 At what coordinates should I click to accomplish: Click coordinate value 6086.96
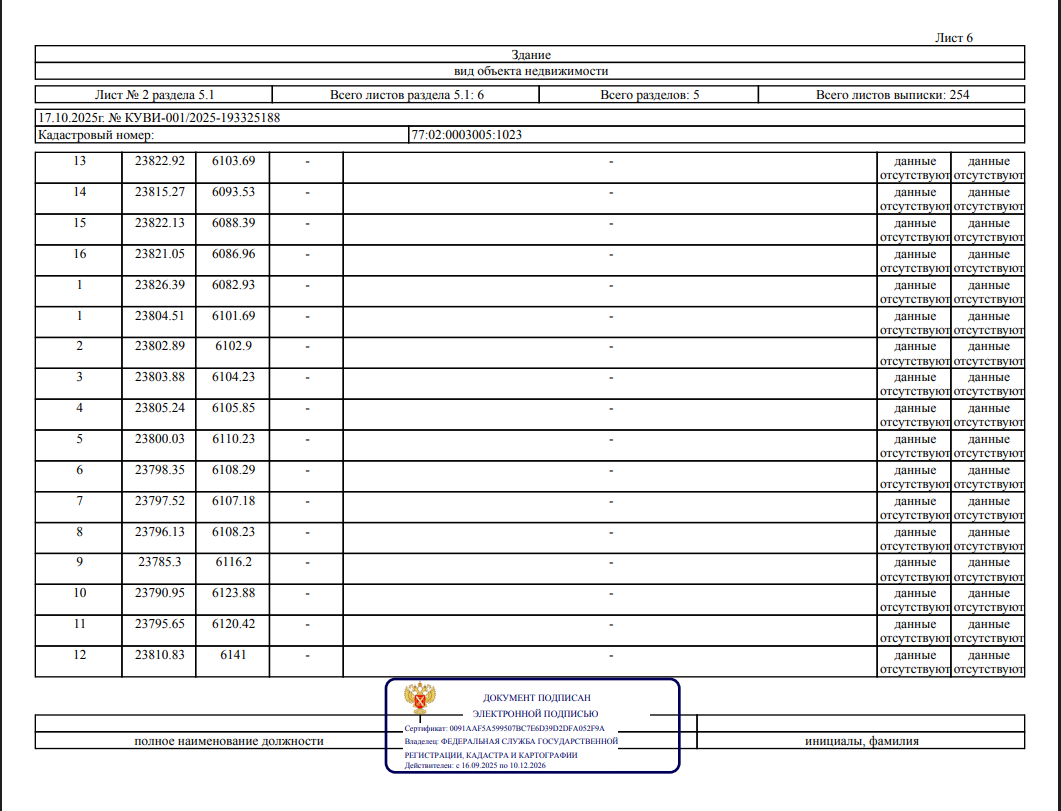click(x=233, y=254)
